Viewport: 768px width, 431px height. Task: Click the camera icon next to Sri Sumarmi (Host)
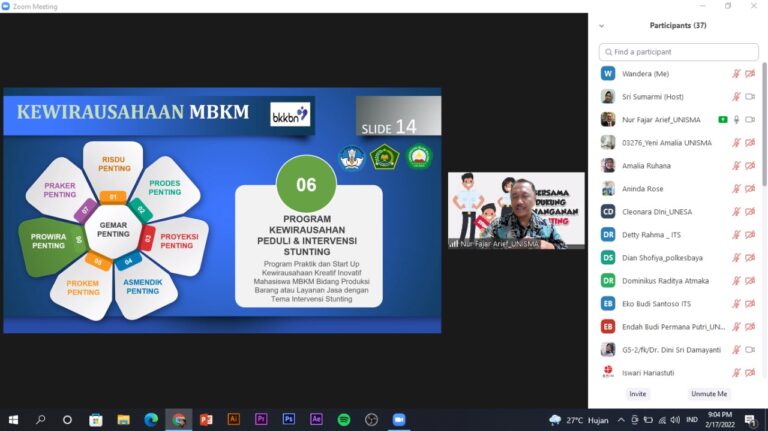coord(750,97)
